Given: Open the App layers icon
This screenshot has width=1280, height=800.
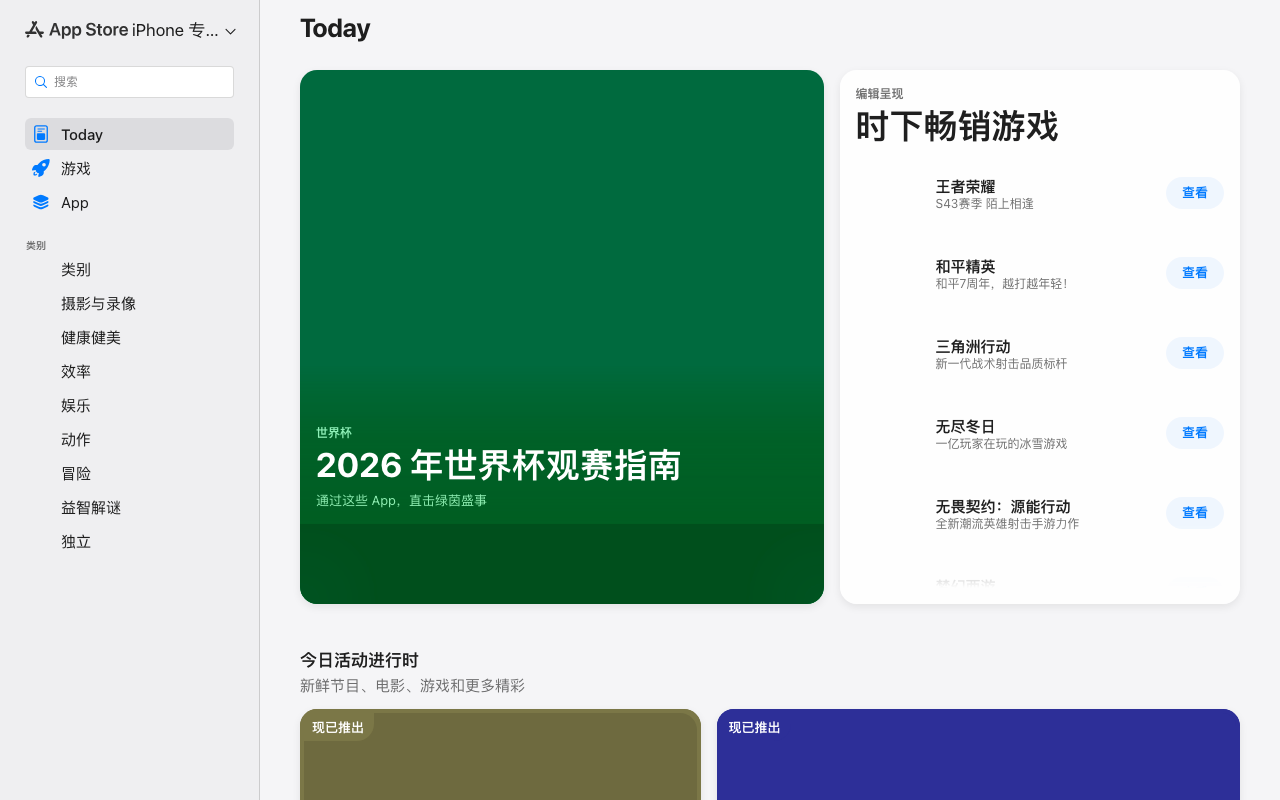Looking at the screenshot, I should point(41,202).
